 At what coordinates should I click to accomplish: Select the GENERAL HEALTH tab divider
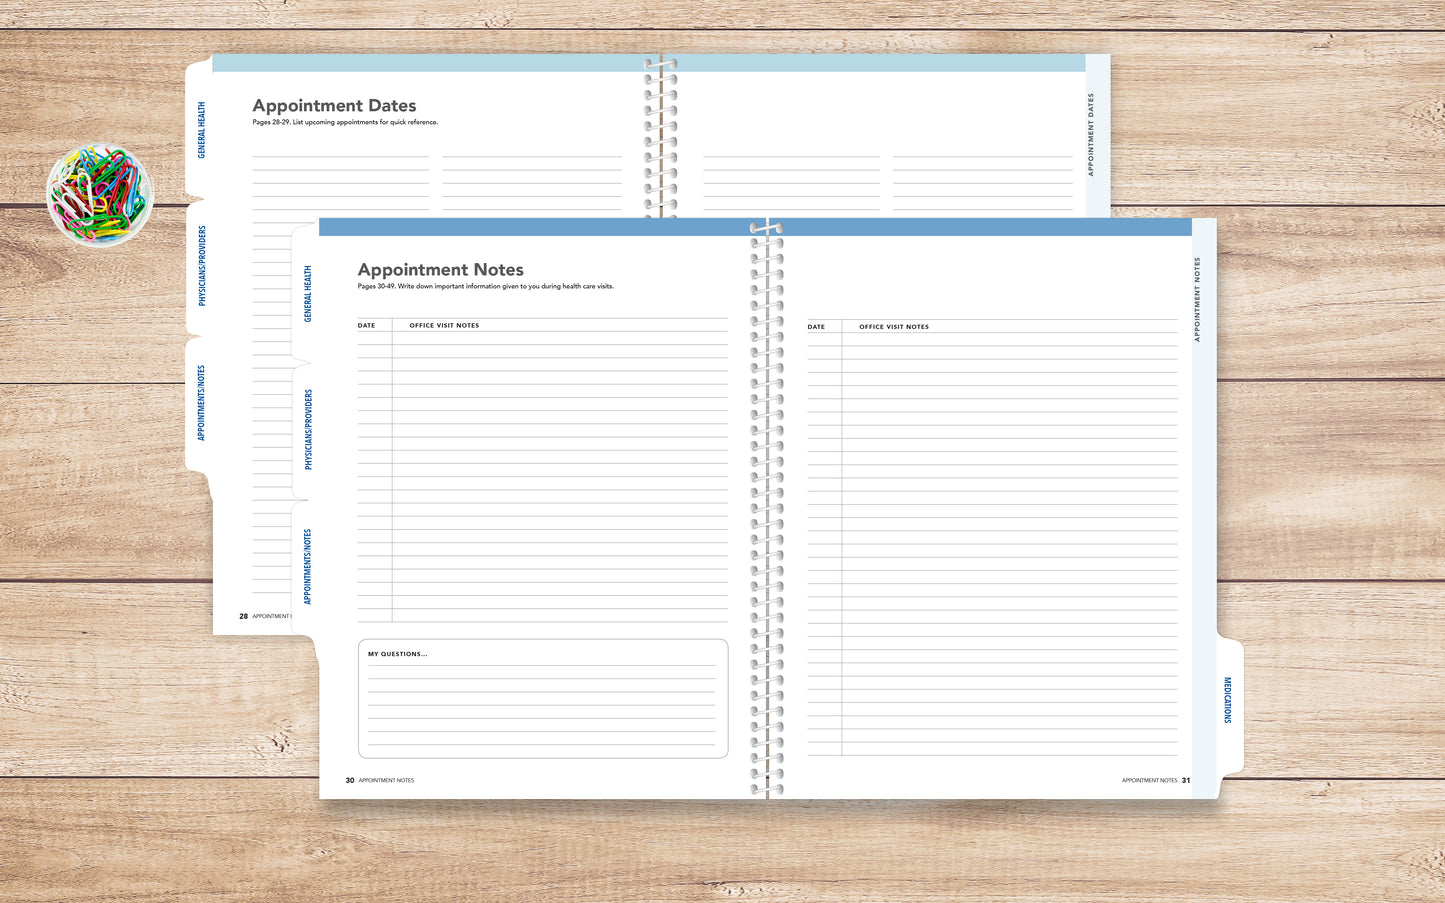(x=307, y=295)
